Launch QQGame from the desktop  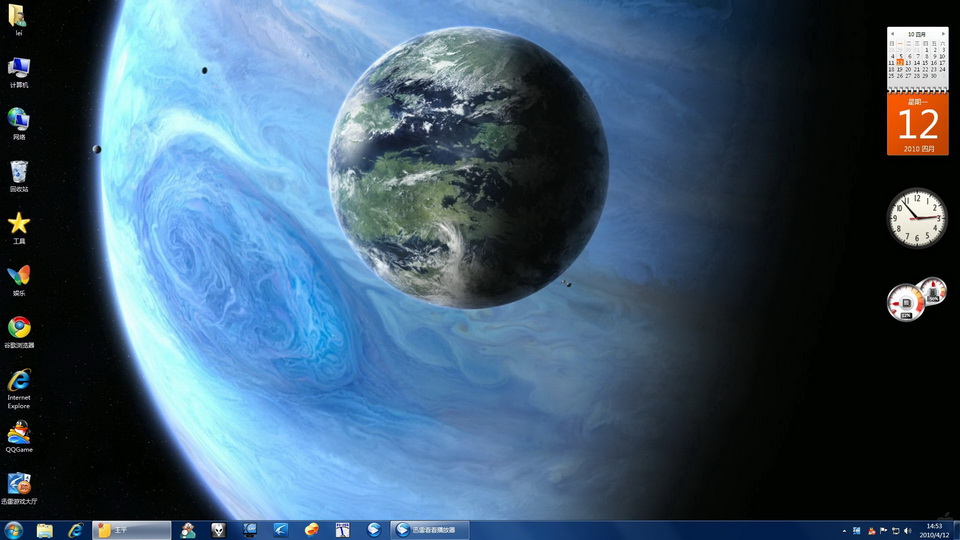[19, 437]
